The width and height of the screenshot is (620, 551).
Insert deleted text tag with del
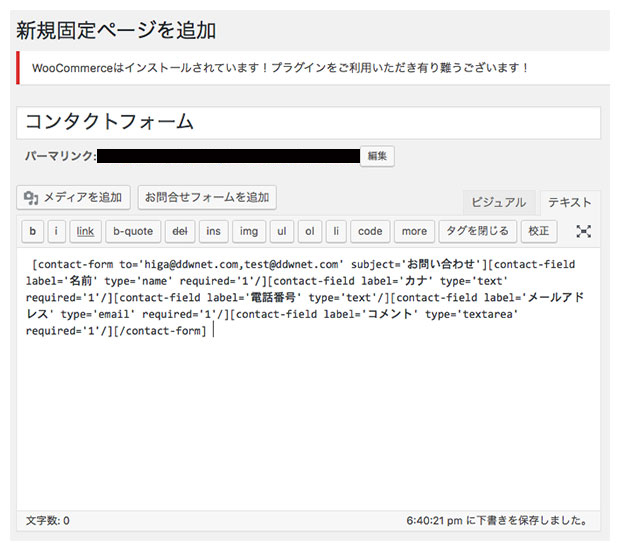point(180,231)
